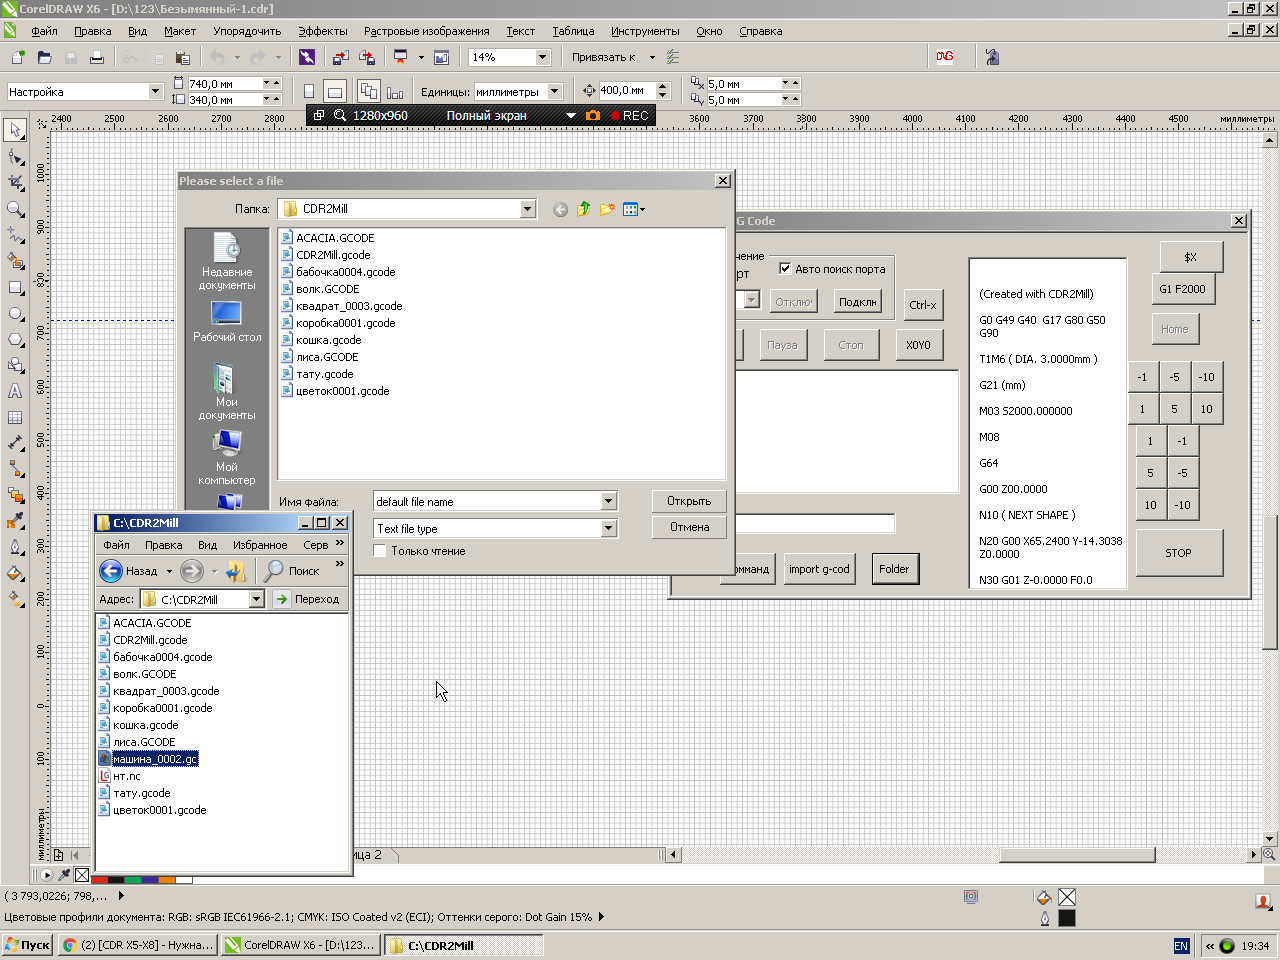Select the Table tool in toolbox
Image resolution: width=1280 pixels, height=960 pixels.
point(15,417)
